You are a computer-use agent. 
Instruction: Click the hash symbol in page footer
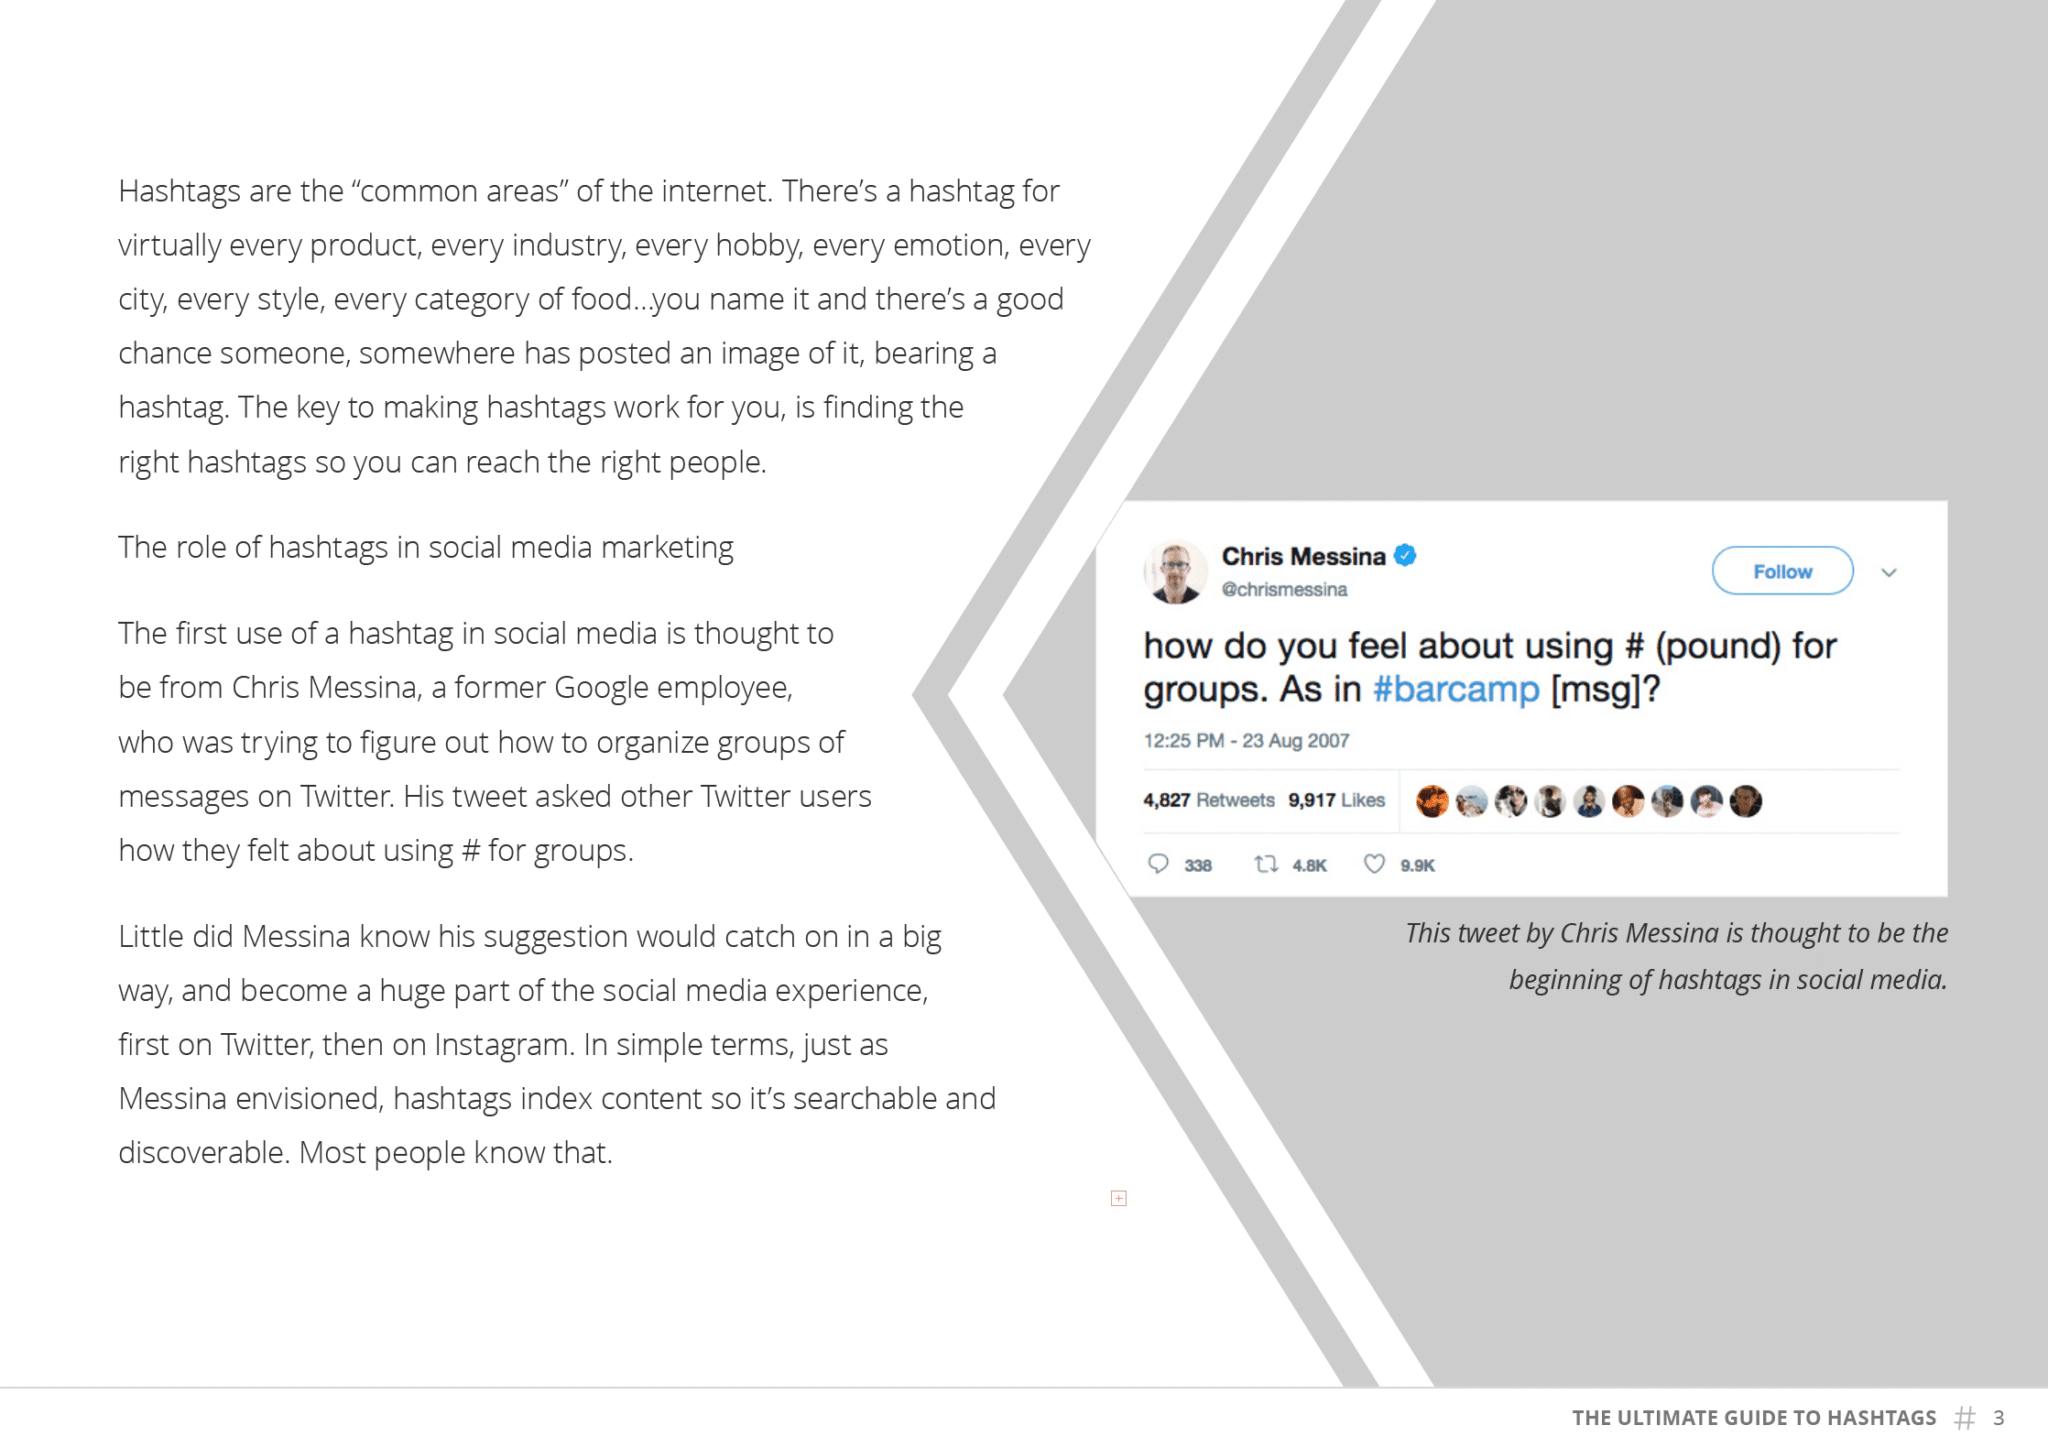point(1965,1418)
